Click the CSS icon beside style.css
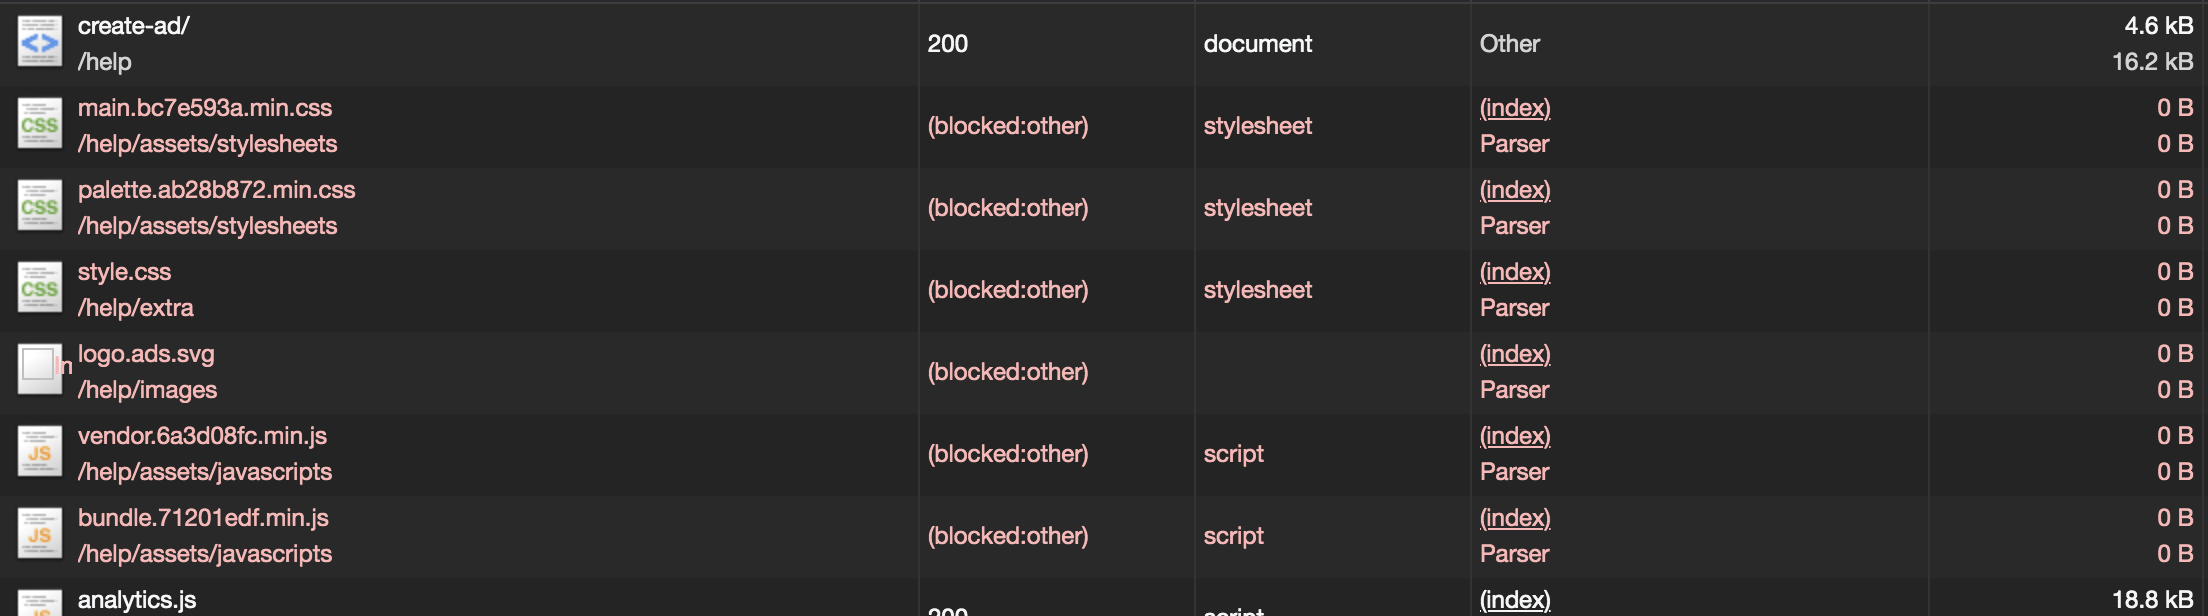Image resolution: width=2208 pixels, height=616 pixels. 38,289
